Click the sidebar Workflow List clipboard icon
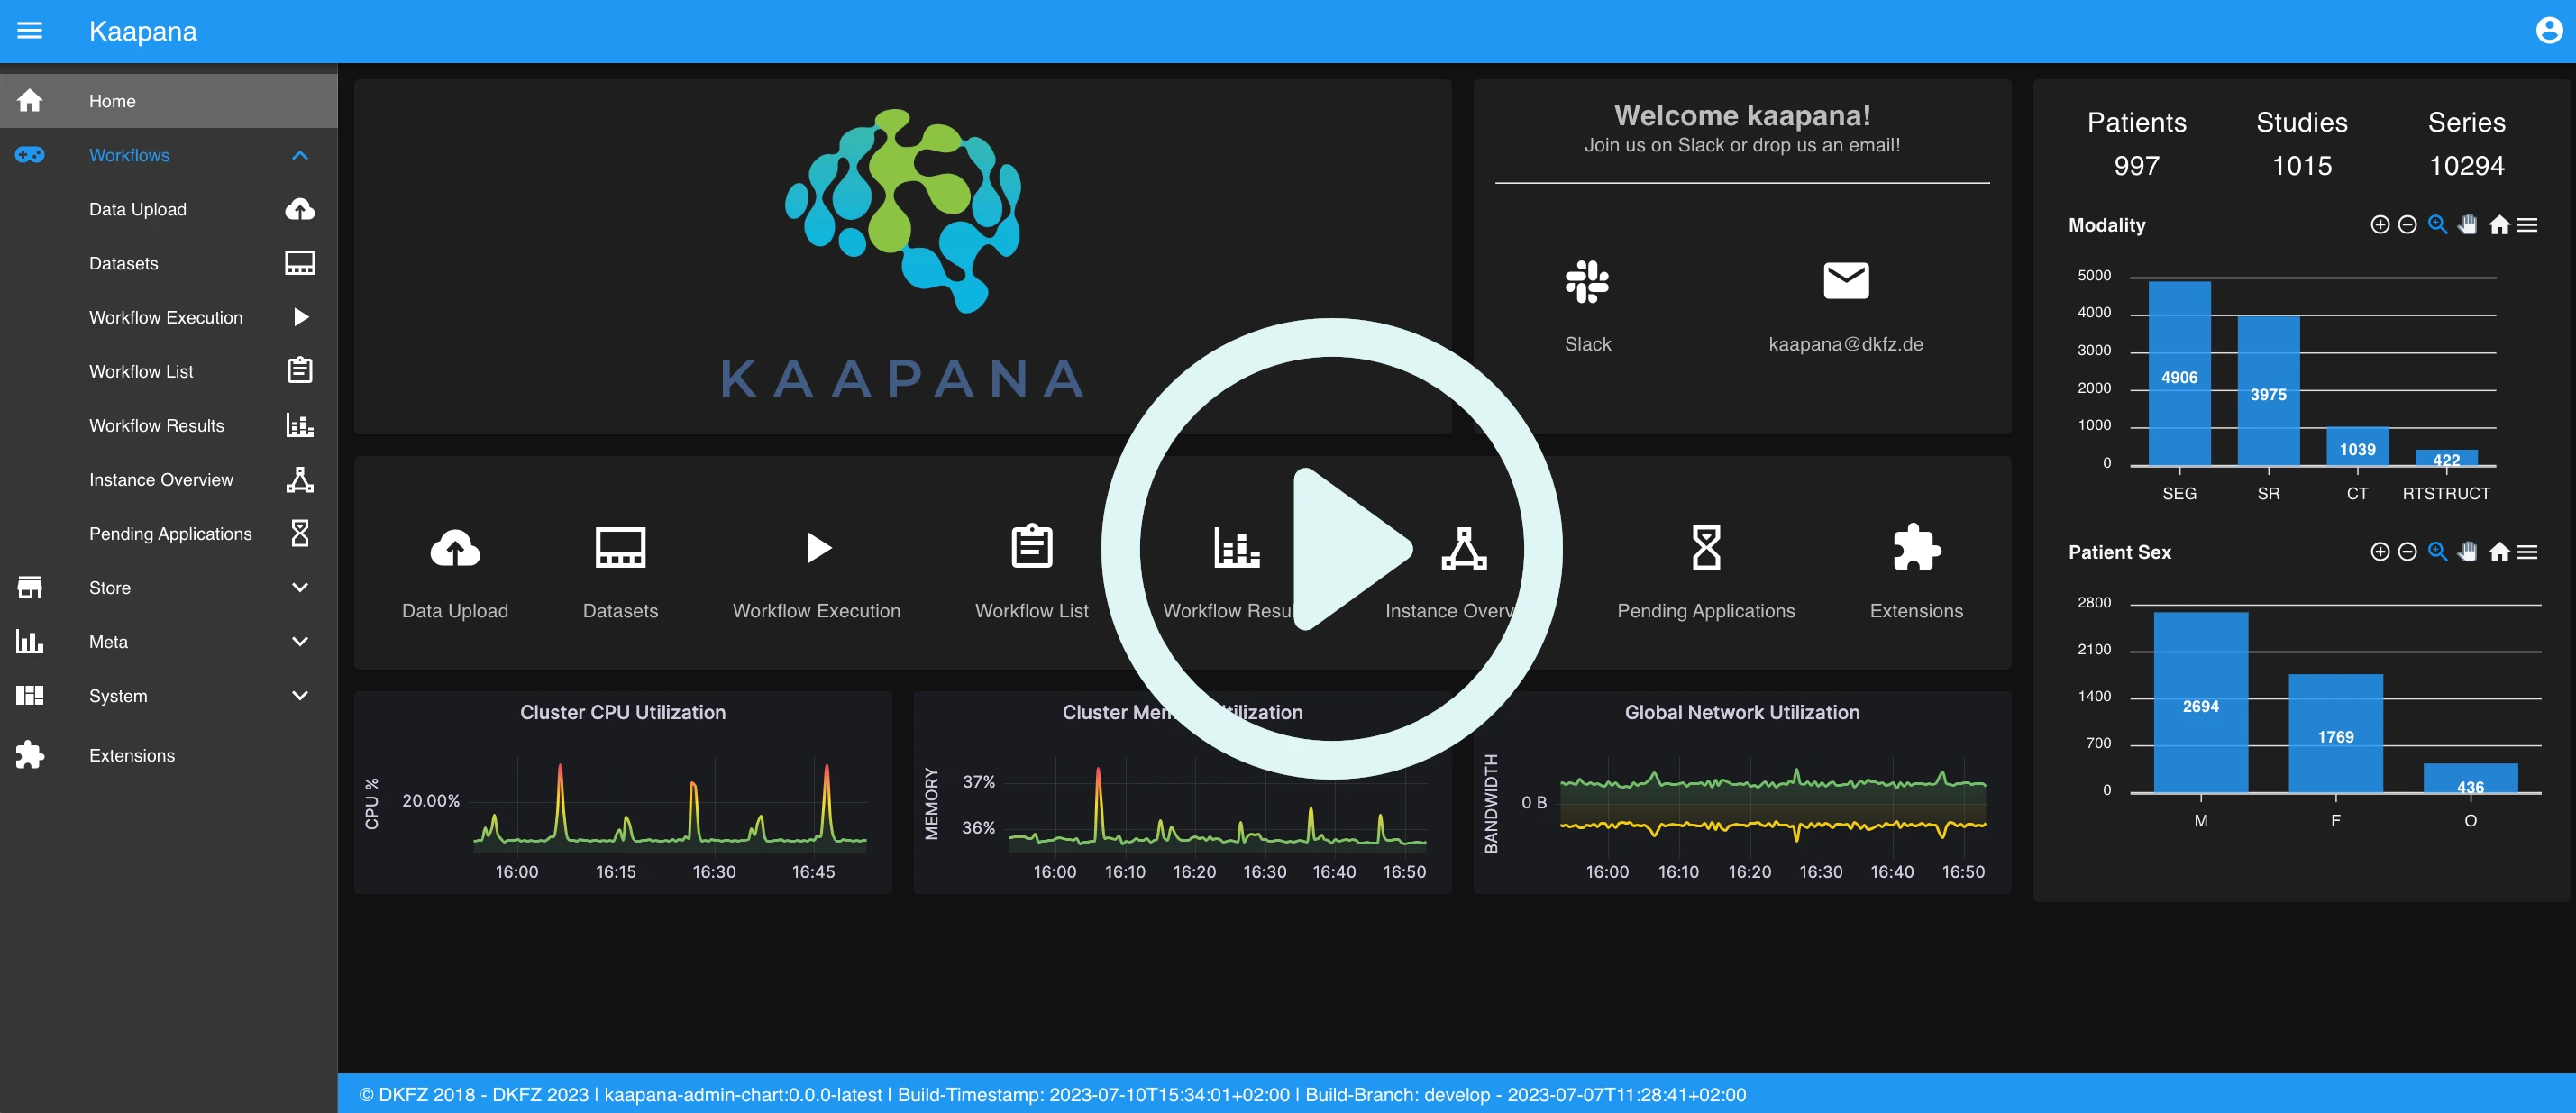Image resolution: width=2576 pixels, height=1113 pixels. [x=300, y=371]
